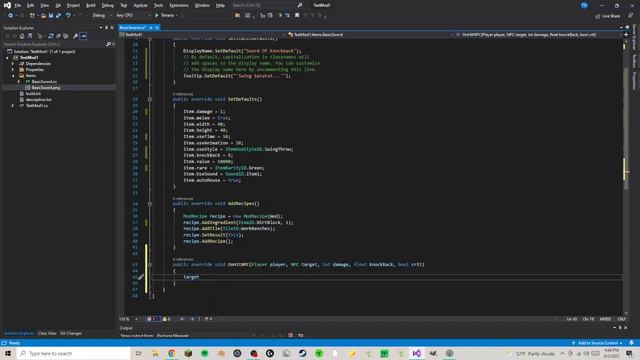
Task: Click the Visual Studio taskbar icon
Action: click(x=417, y=353)
